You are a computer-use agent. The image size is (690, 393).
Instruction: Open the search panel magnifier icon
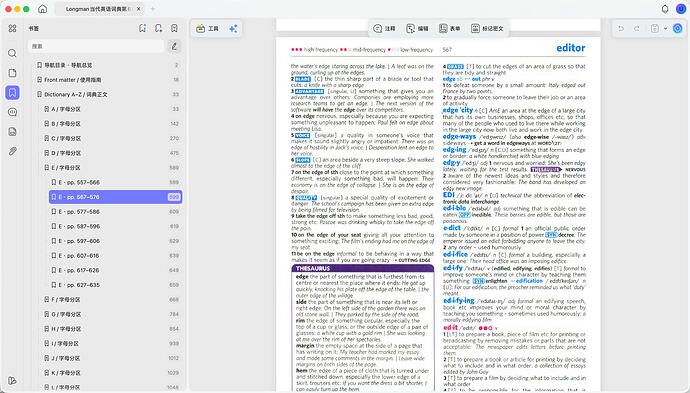(x=12, y=53)
